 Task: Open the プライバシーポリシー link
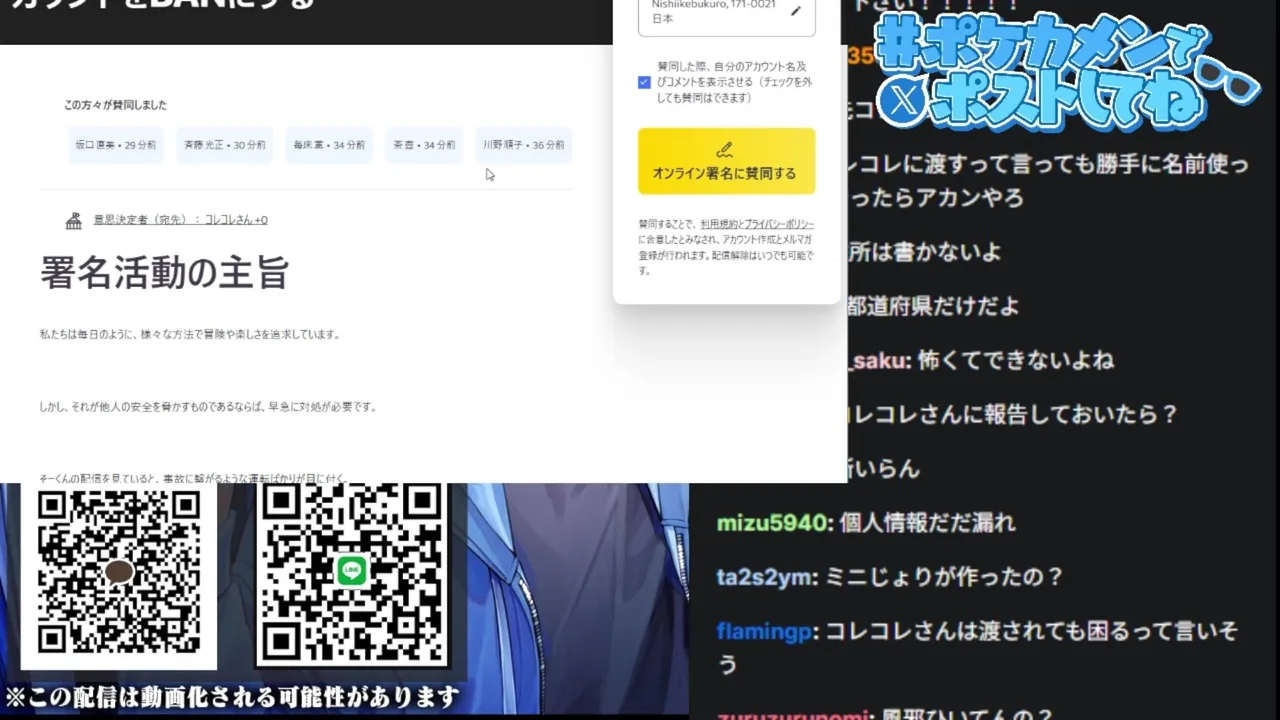pyautogui.click(x=779, y=225)
